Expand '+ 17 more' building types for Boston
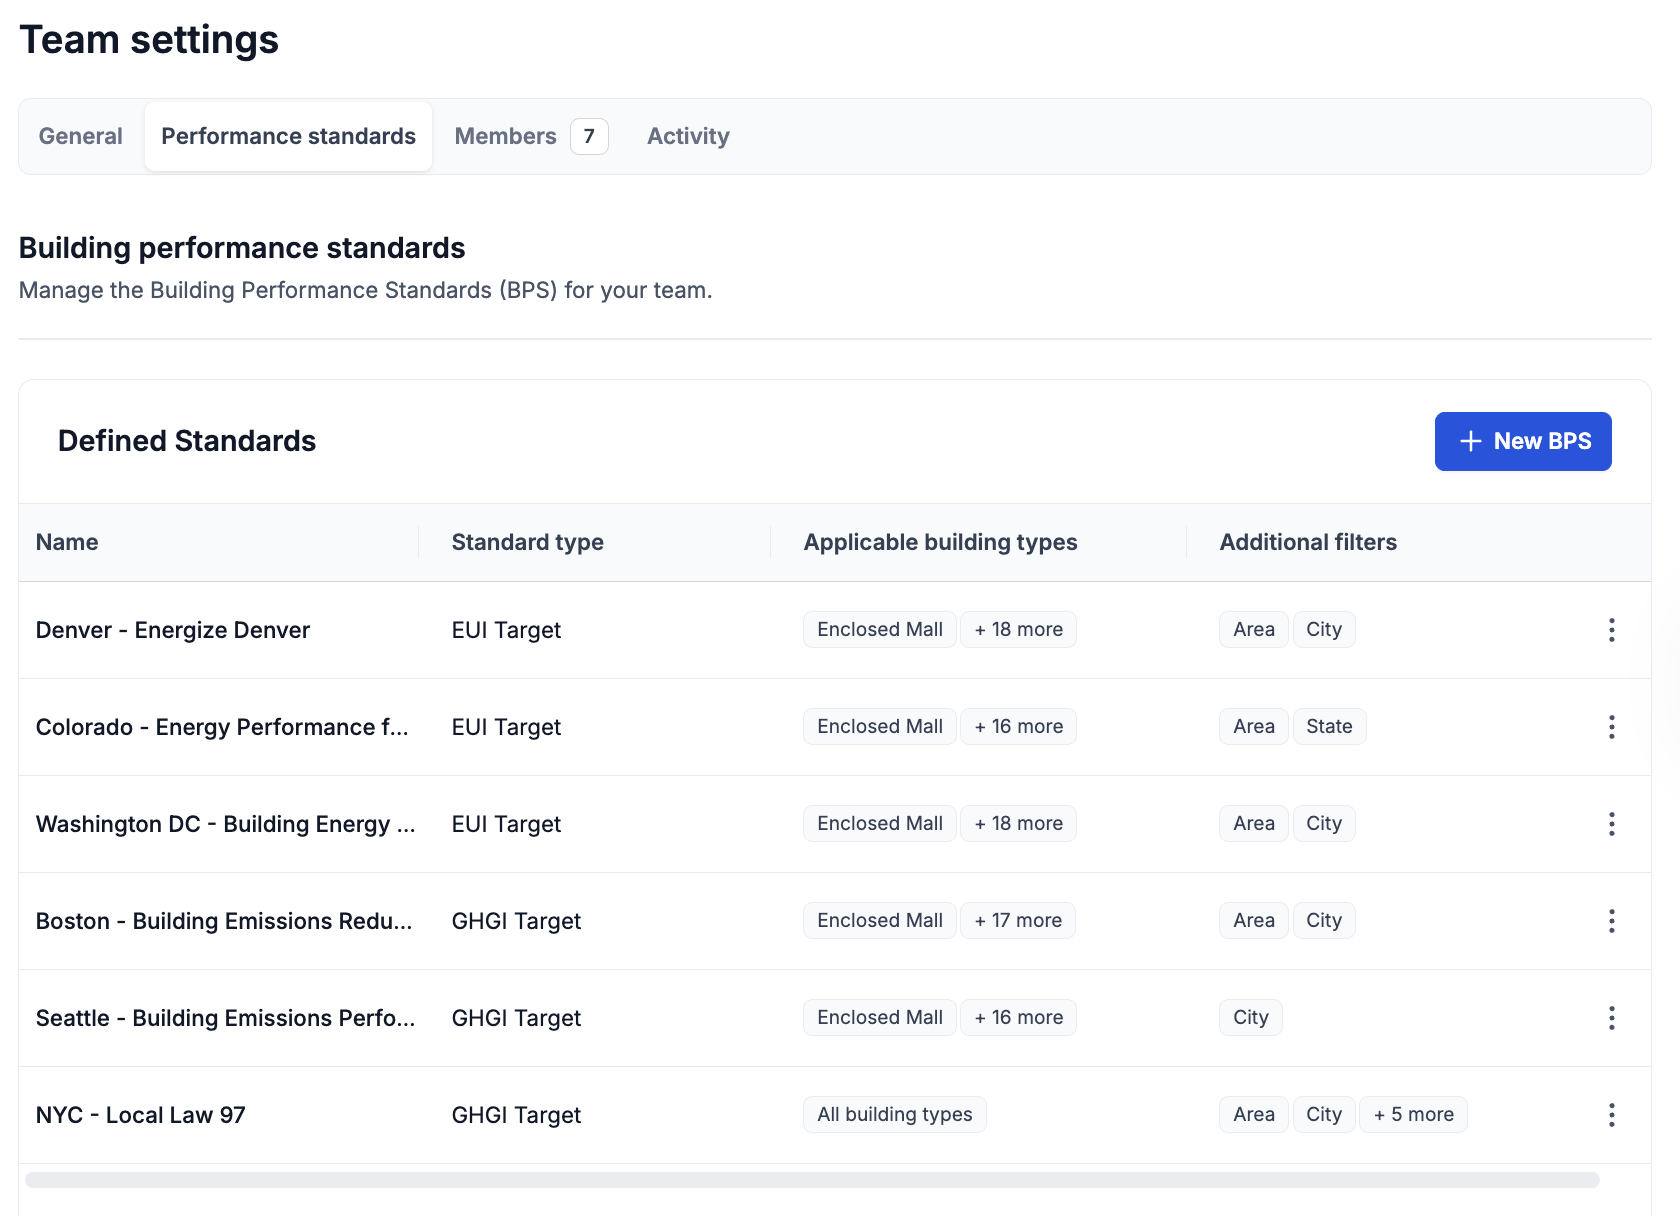Viewport: 1680px width, 1216px height. point(1017,921)
